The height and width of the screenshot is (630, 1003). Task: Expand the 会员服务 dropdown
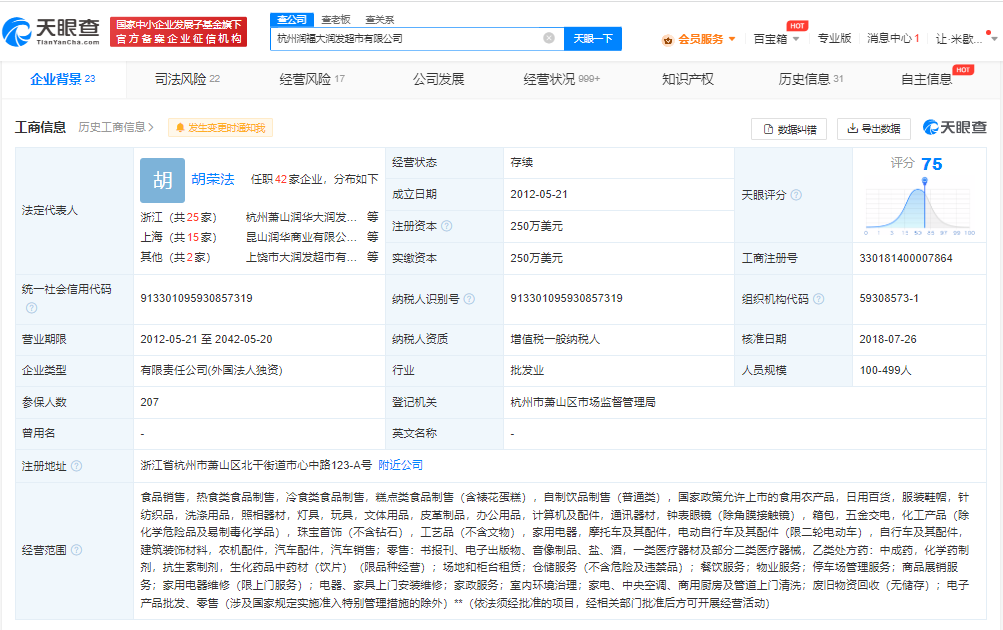point(732,39)
